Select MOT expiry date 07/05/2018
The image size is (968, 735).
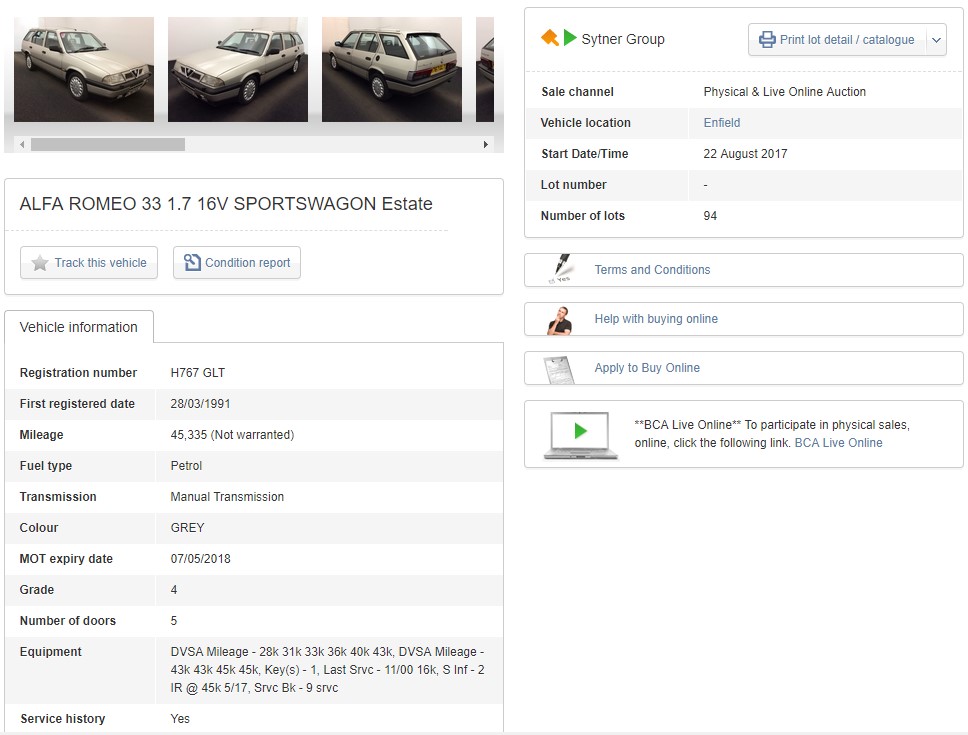tap(200, 559)
